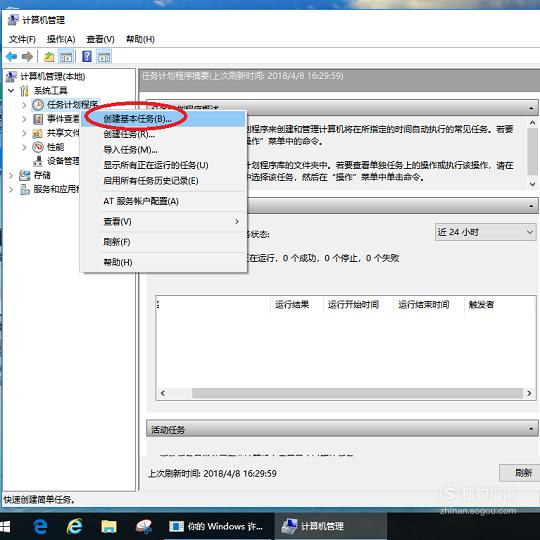
Task: Toggle the Show/Hide Action Pane icon
Action: [x=104, y=57]
